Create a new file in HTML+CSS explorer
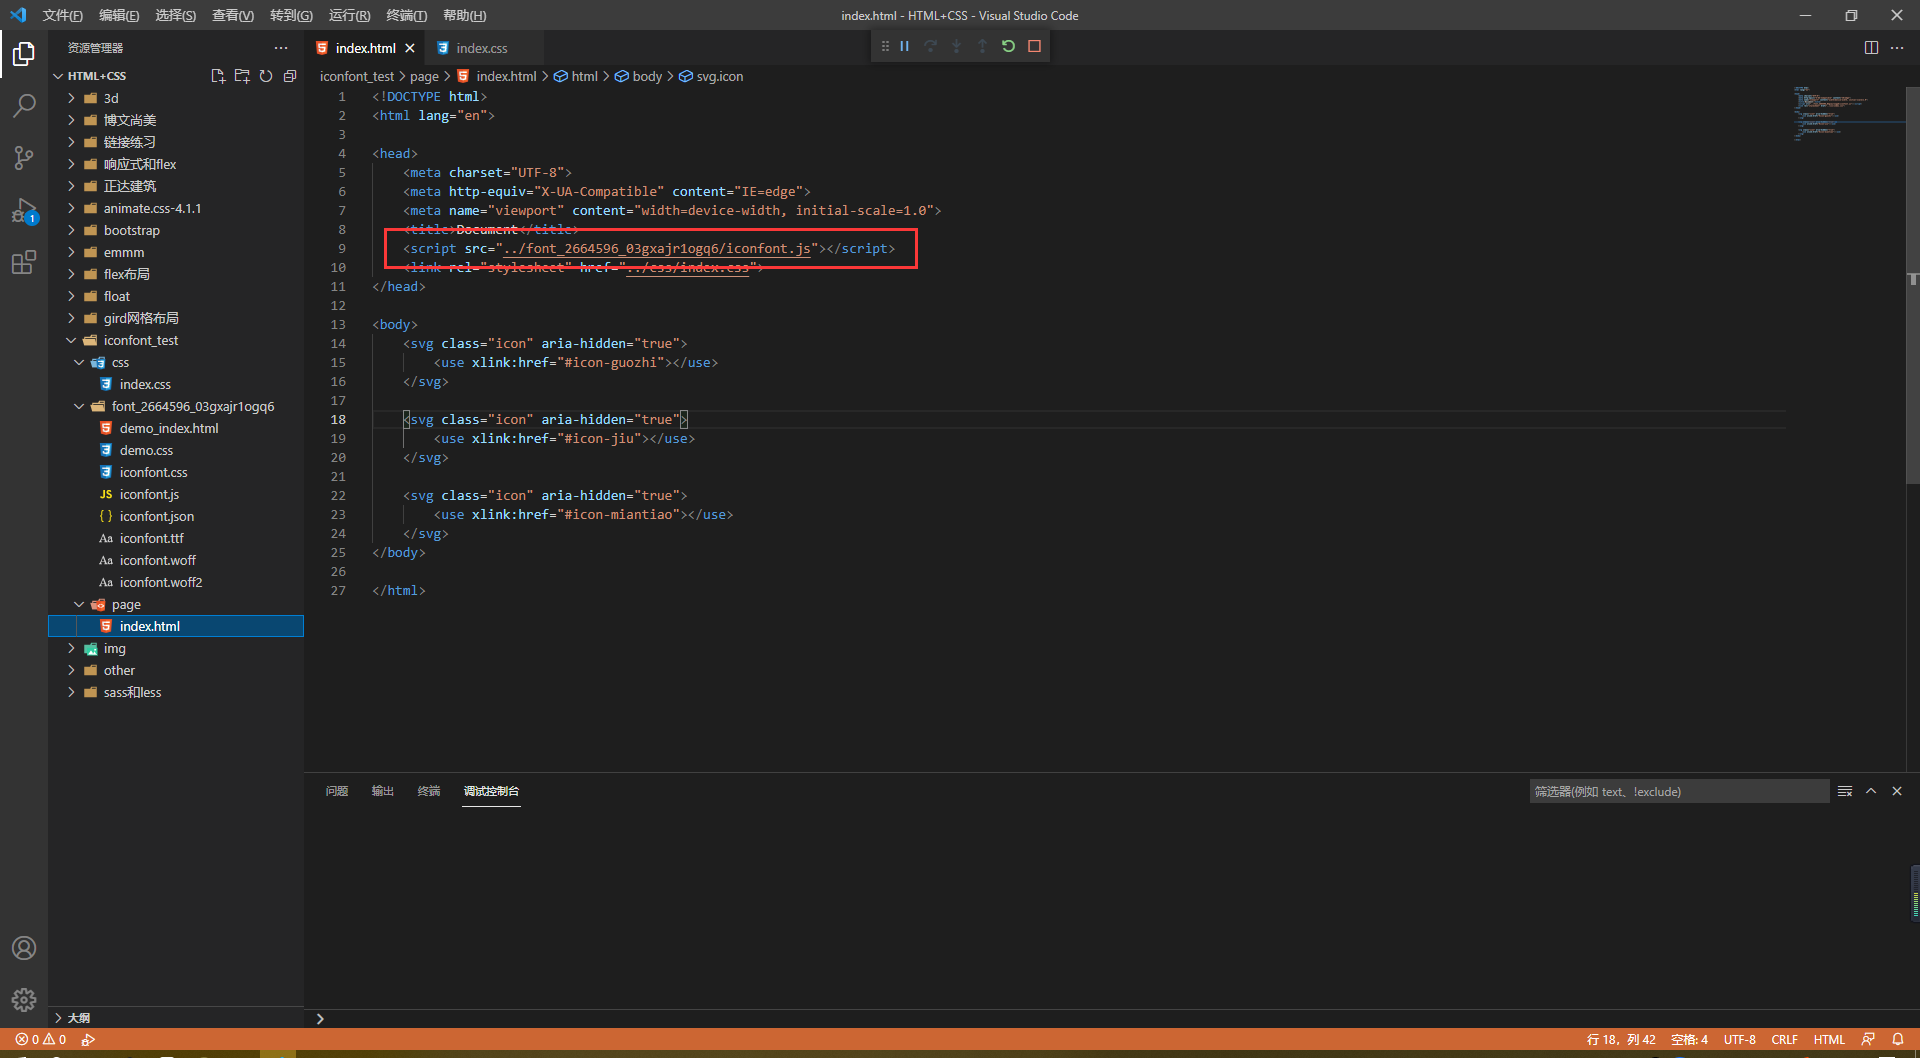The height and width of the screenshot is (1058, 1920). point(218,76)
